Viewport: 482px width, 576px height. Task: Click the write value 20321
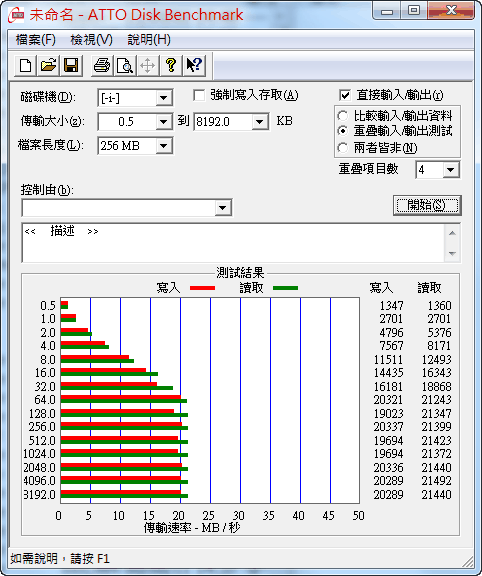(x=389, y=400)
